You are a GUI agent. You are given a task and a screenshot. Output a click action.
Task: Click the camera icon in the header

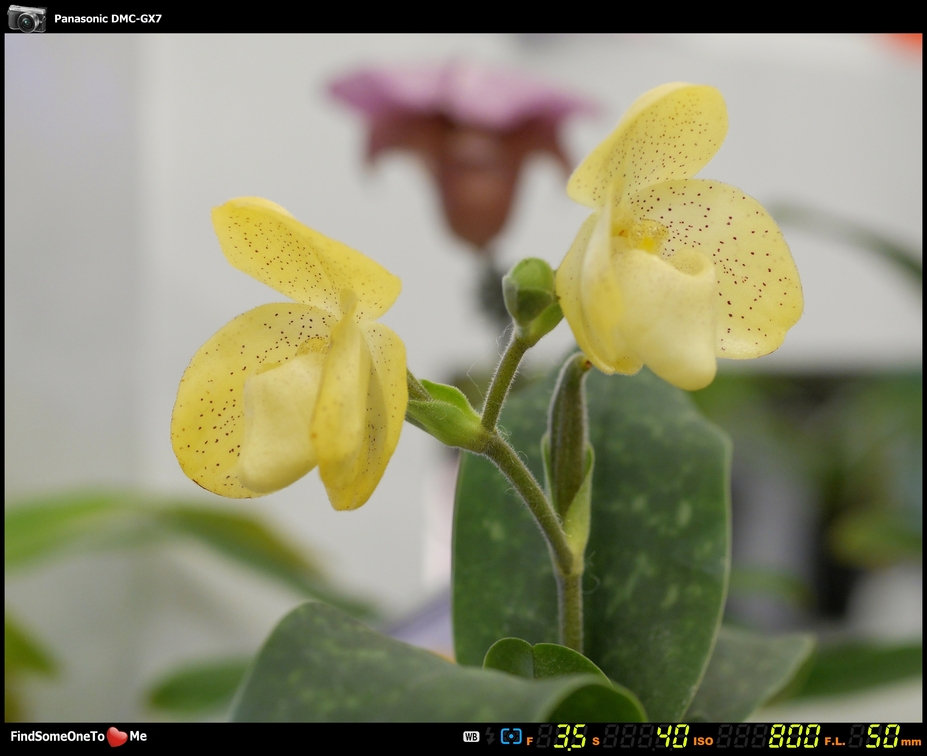coord(27,18)
